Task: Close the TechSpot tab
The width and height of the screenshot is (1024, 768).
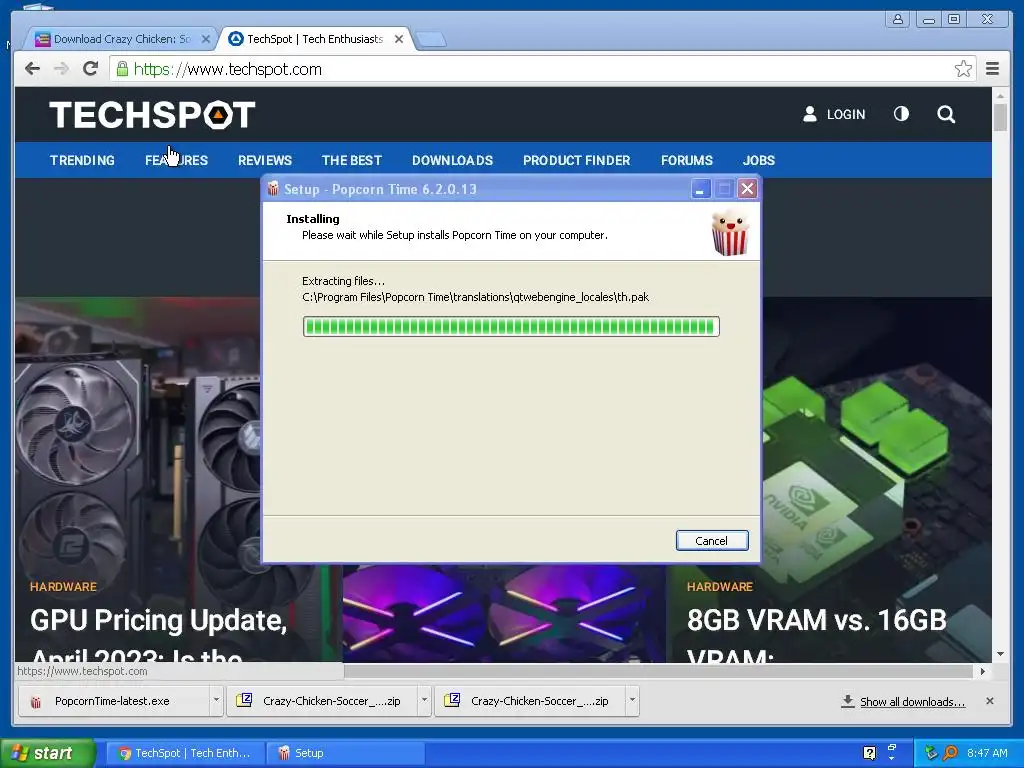Action: point(399,39)
